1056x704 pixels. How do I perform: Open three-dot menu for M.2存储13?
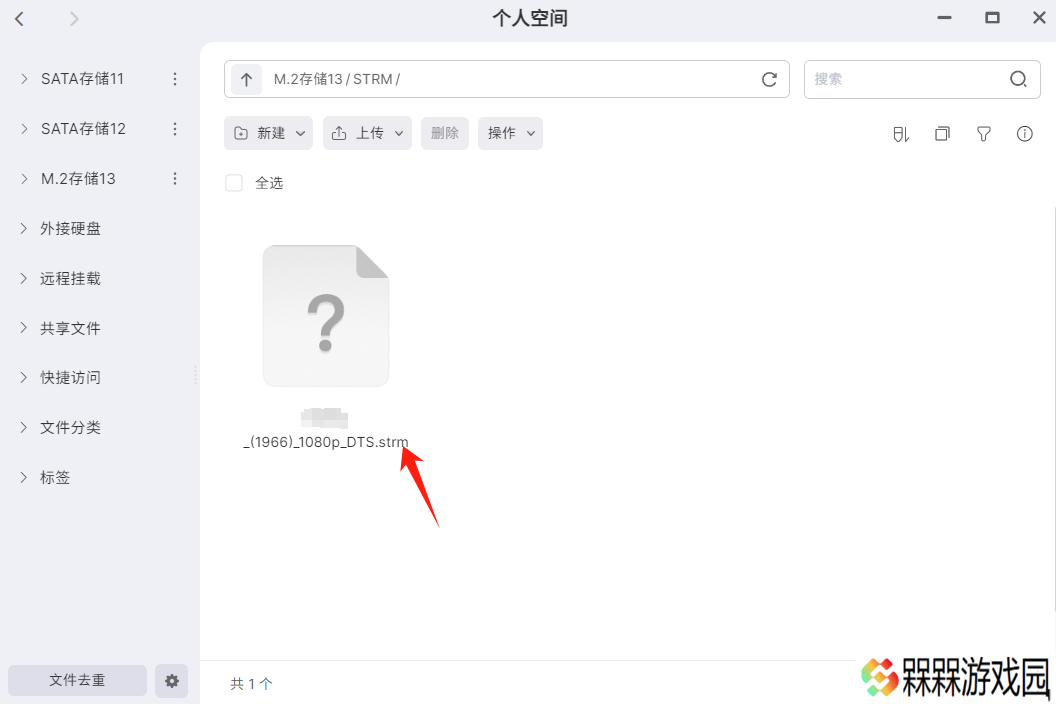[175, 179]
